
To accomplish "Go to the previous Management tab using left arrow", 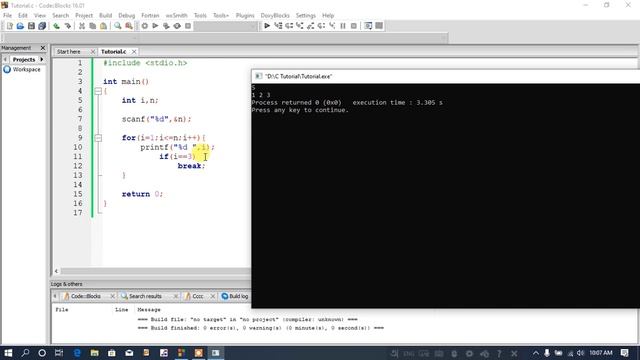I will (5, 60).
